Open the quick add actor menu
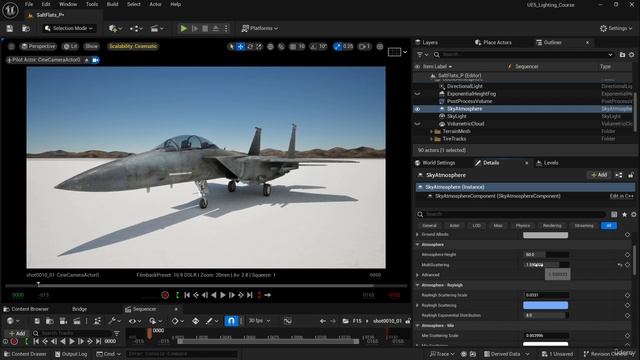640x360 pixels. click(x=115, y=28)
